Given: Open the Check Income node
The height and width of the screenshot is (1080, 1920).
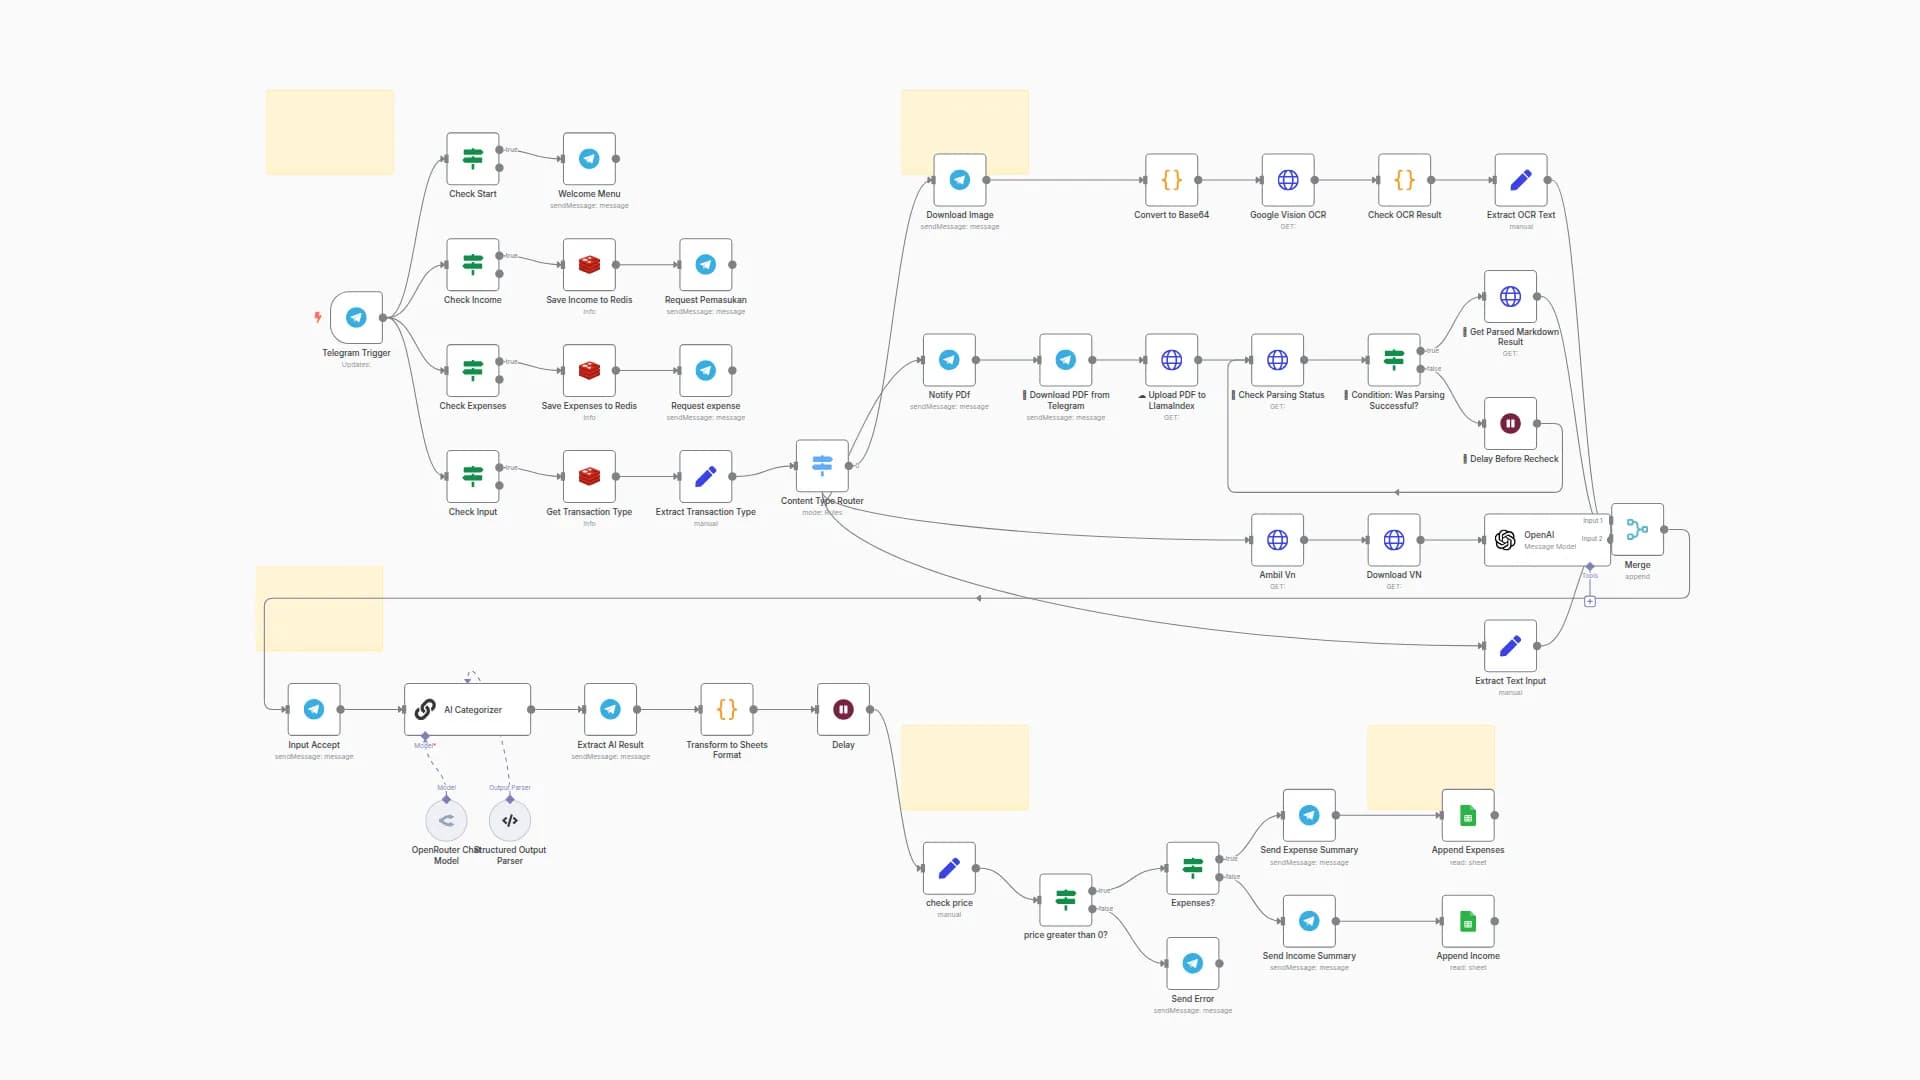Looking at the screenshot, I should coord(473,265).
